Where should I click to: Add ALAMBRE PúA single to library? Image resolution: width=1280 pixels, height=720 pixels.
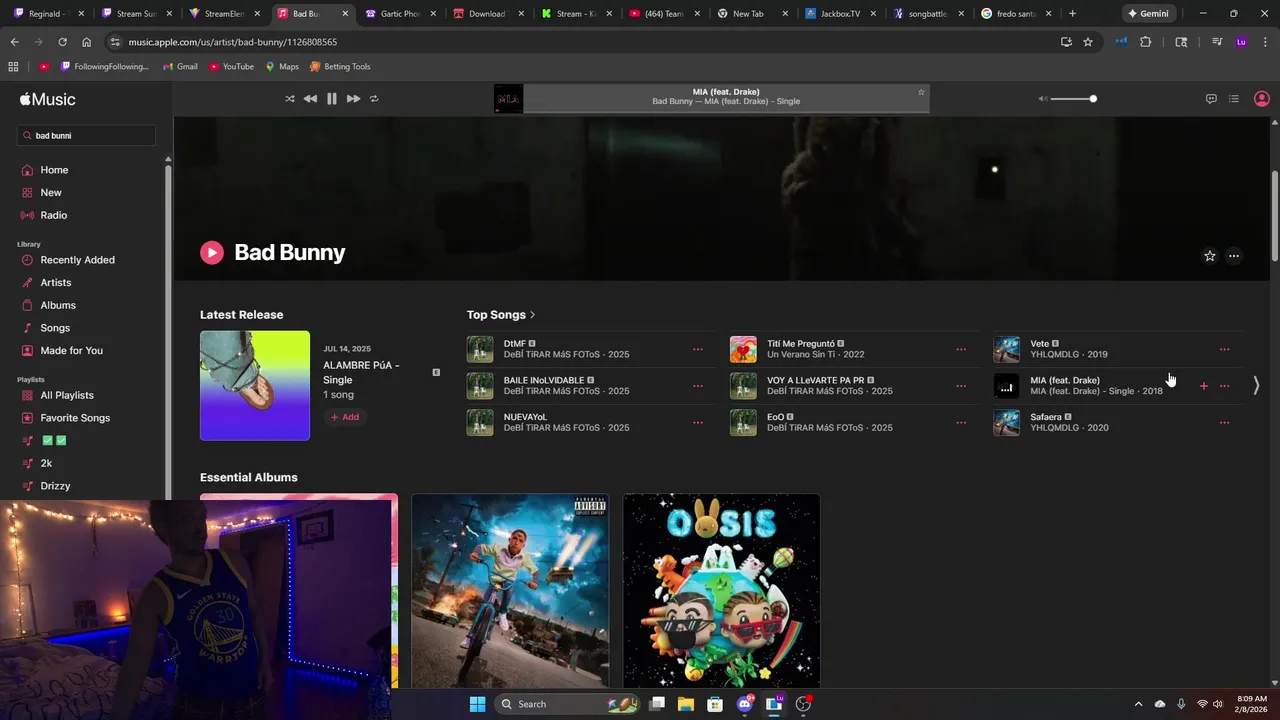point(345,417)
